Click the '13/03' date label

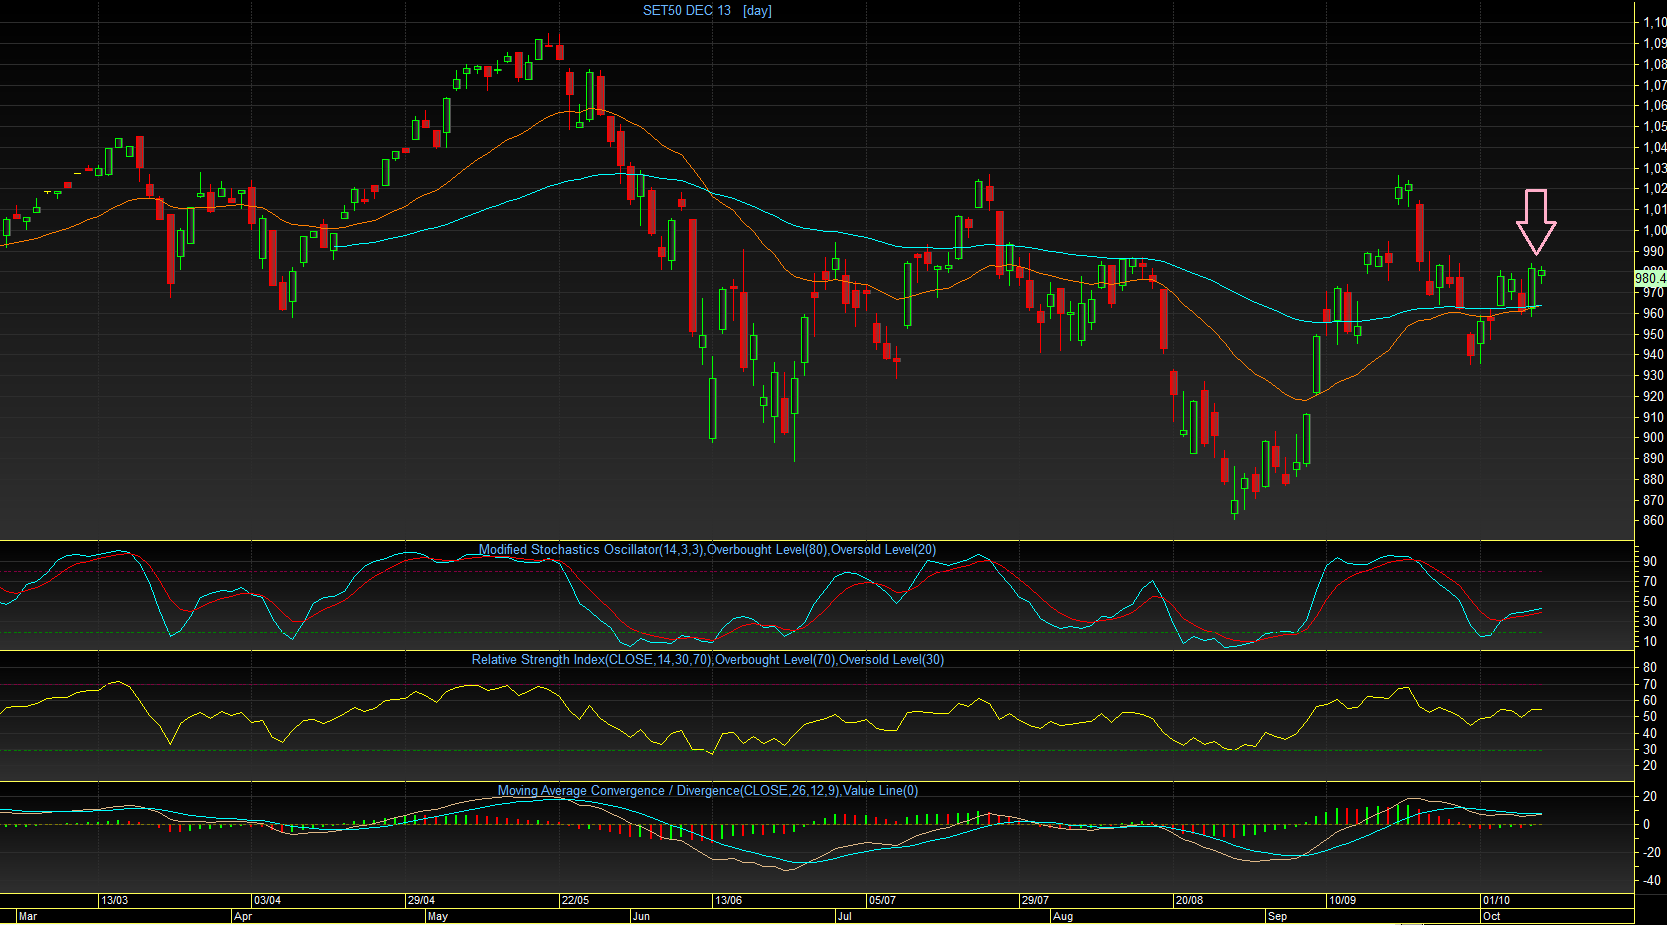click(x=115, y=900)
